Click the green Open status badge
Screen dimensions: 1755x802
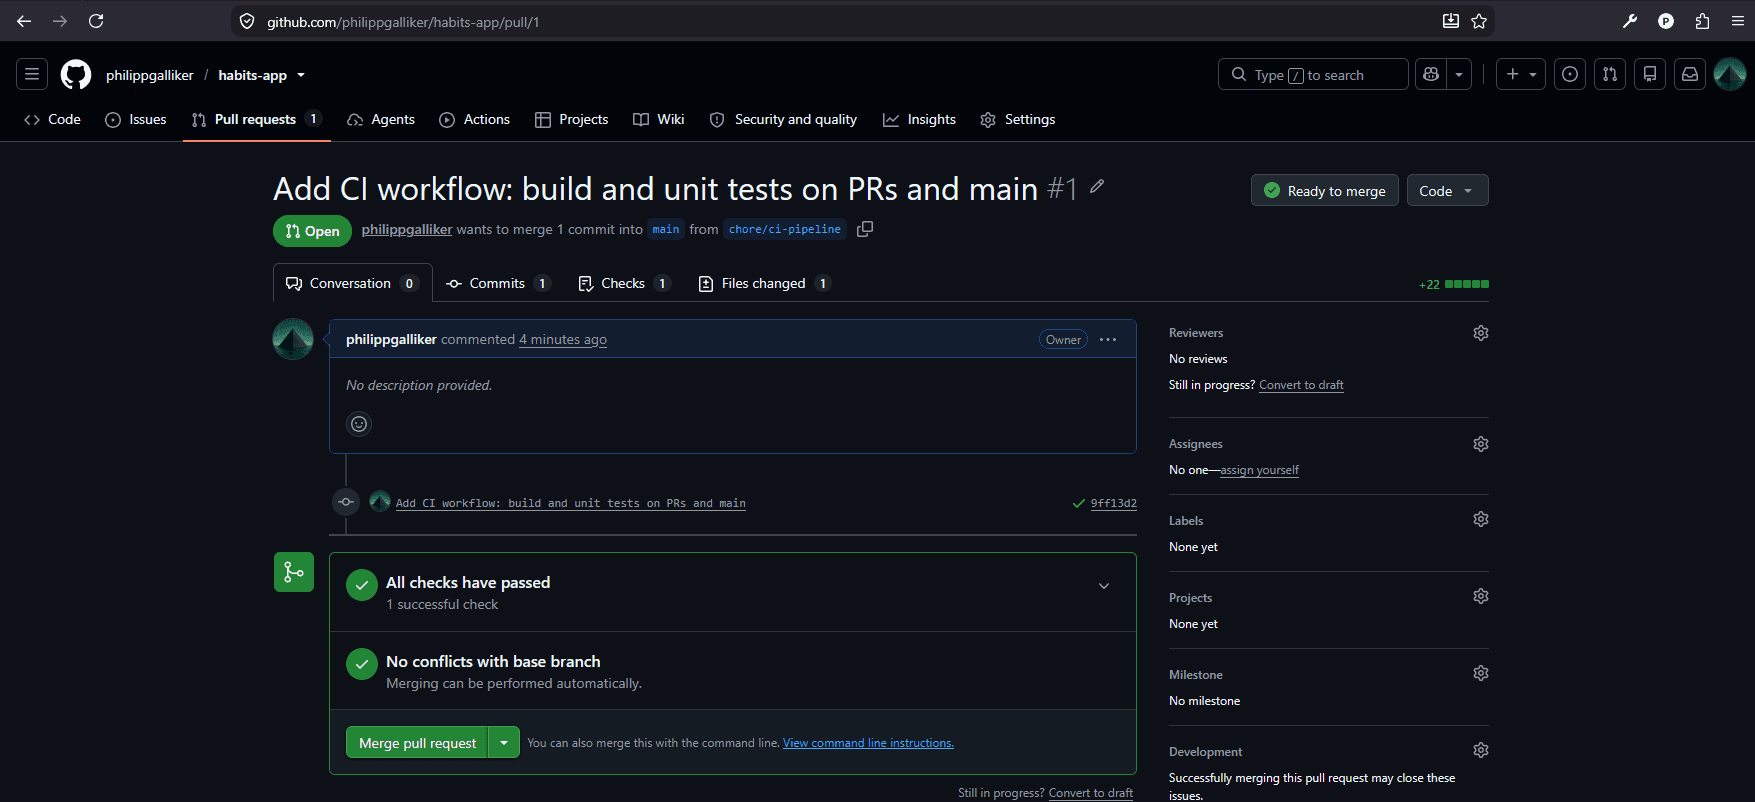pos(312,230)
